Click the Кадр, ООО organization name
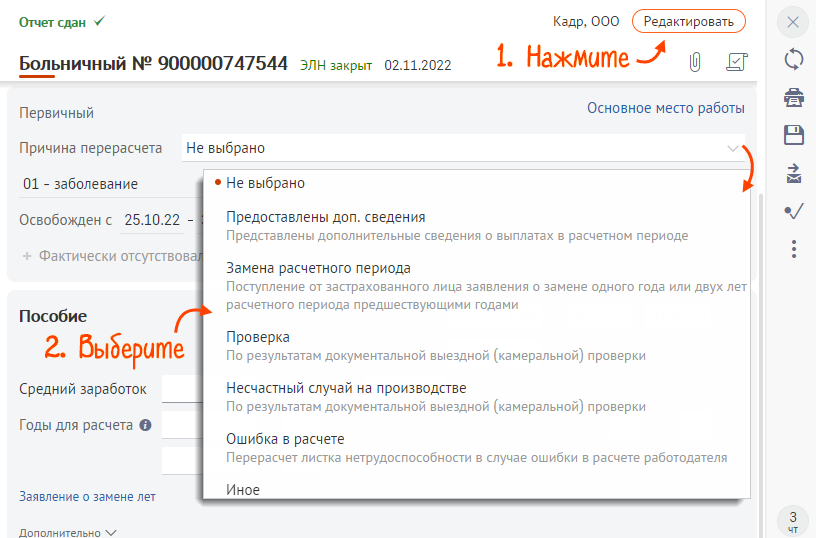816x538 pixels. point(586,21)
